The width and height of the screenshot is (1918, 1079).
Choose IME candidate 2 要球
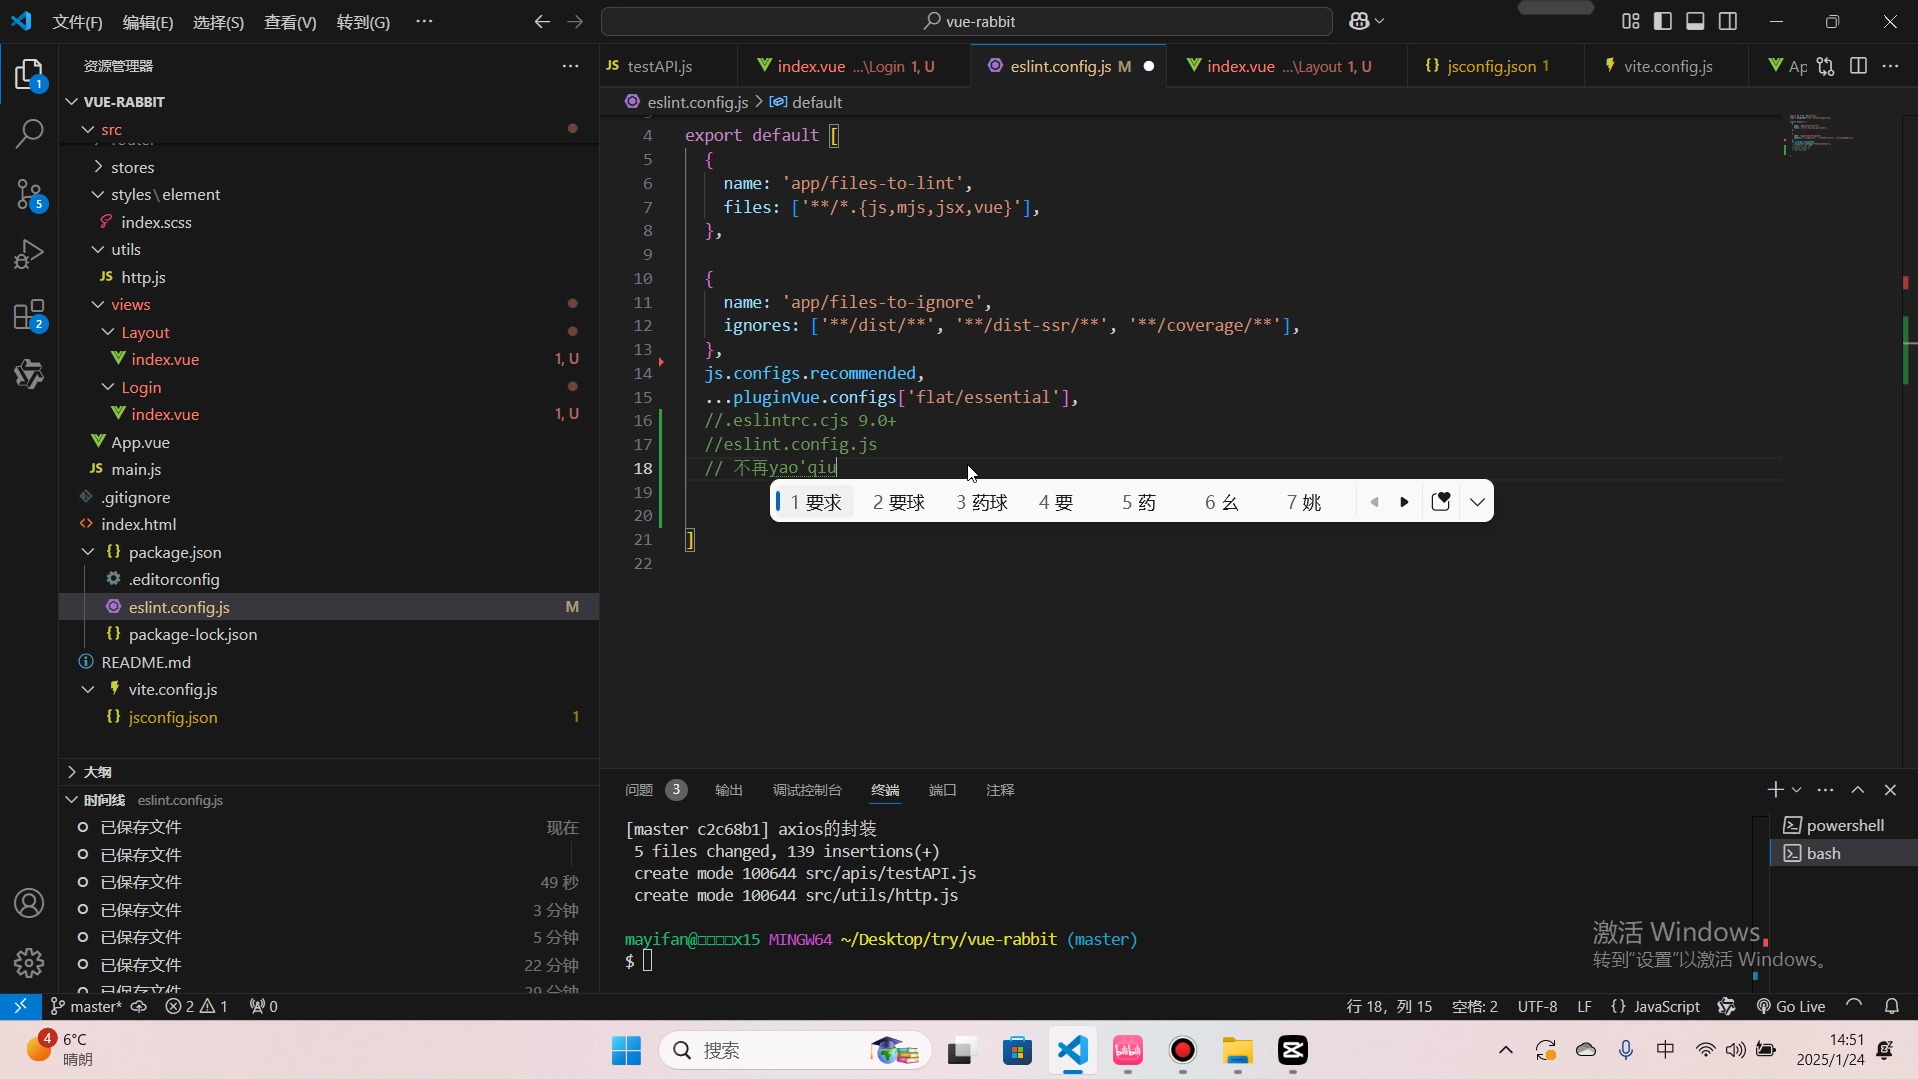pos(898,502)
